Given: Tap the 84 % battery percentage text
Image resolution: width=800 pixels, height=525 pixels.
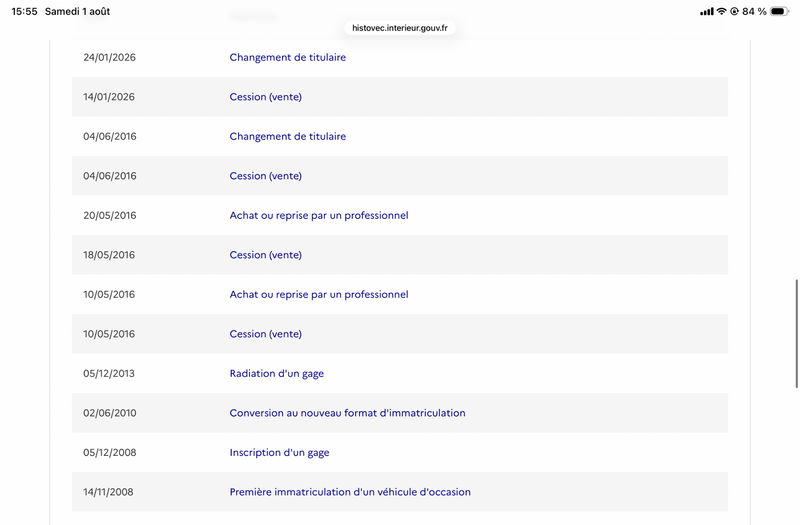Looking at the screenshot, I should (754, 11).
